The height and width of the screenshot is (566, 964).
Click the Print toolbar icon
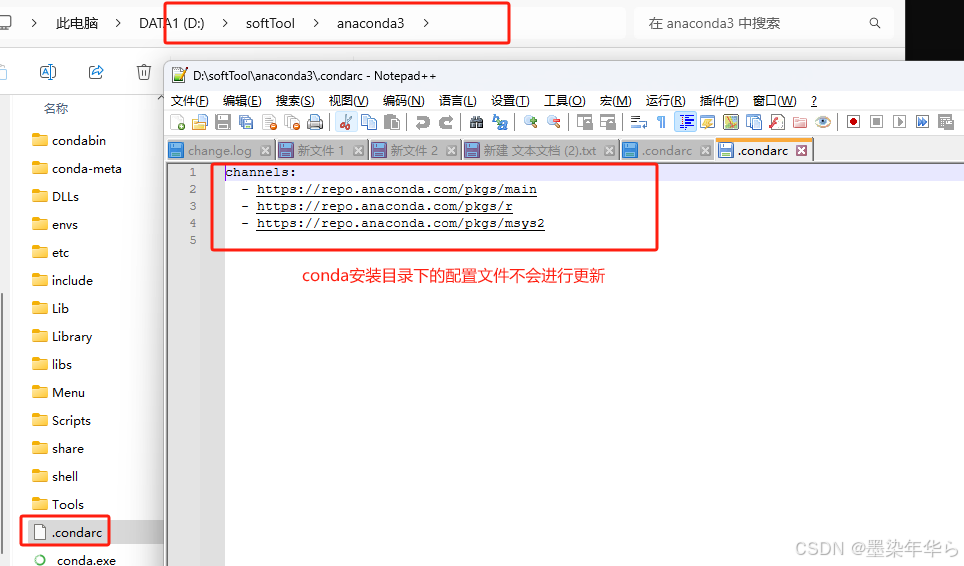(315, 122)
